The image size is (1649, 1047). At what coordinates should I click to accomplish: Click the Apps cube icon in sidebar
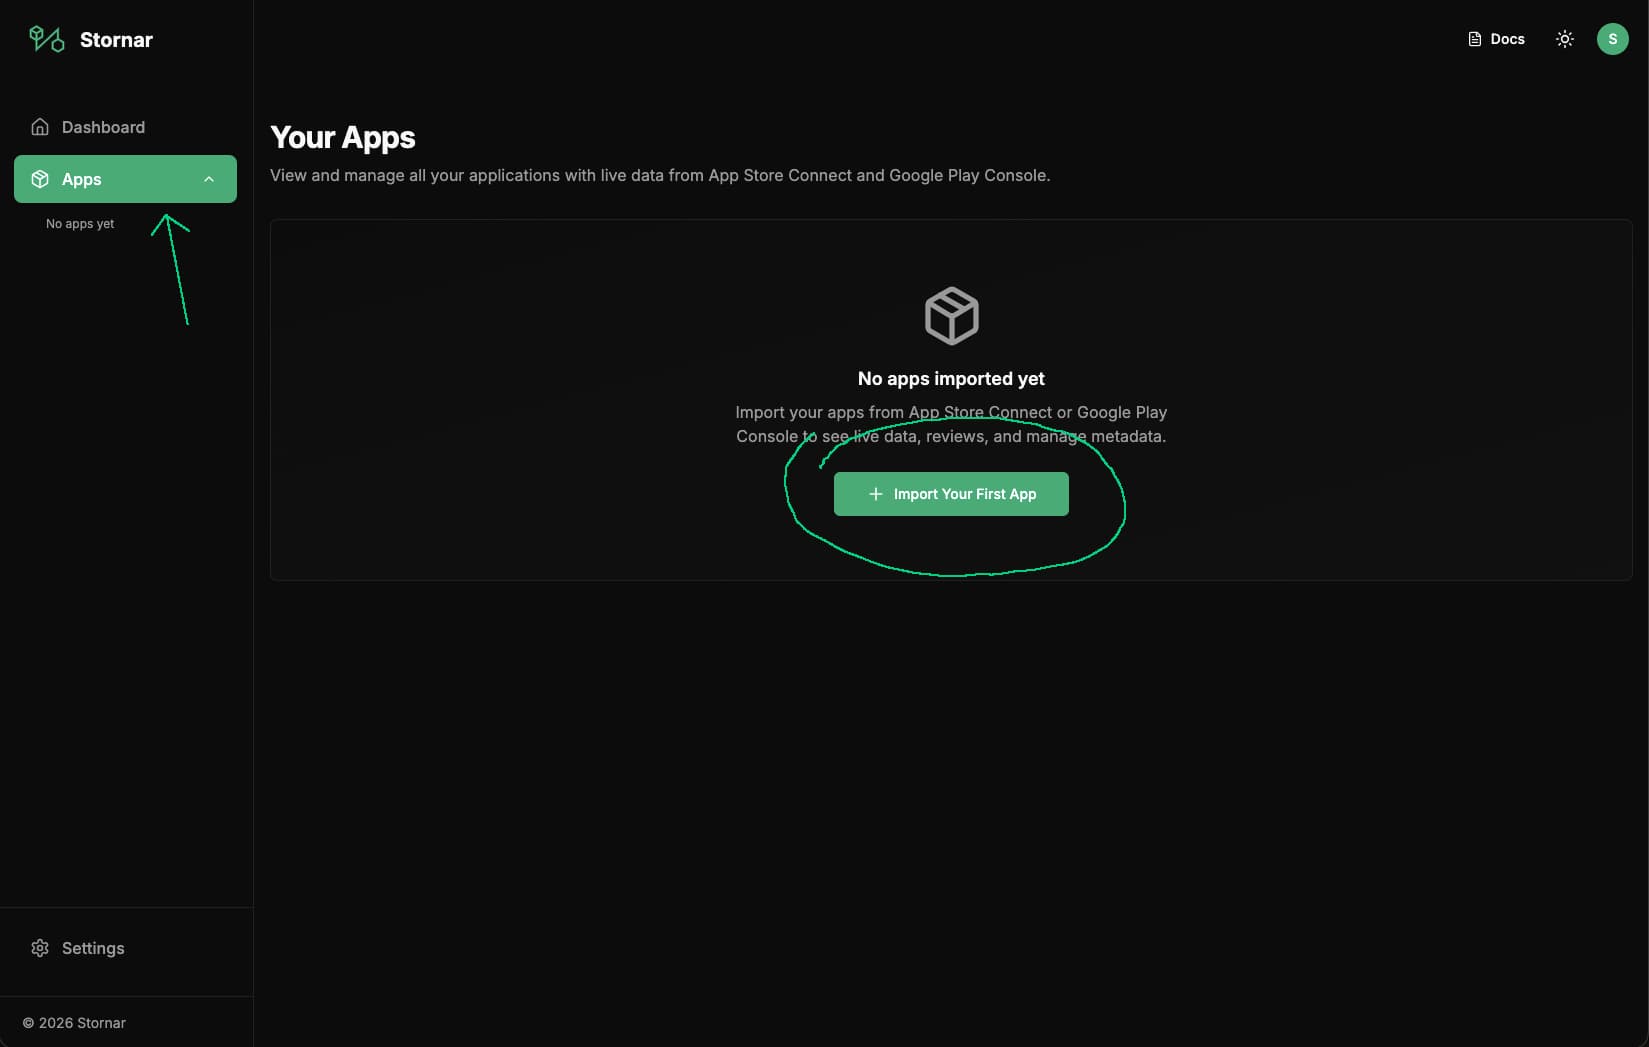(40, 179)
